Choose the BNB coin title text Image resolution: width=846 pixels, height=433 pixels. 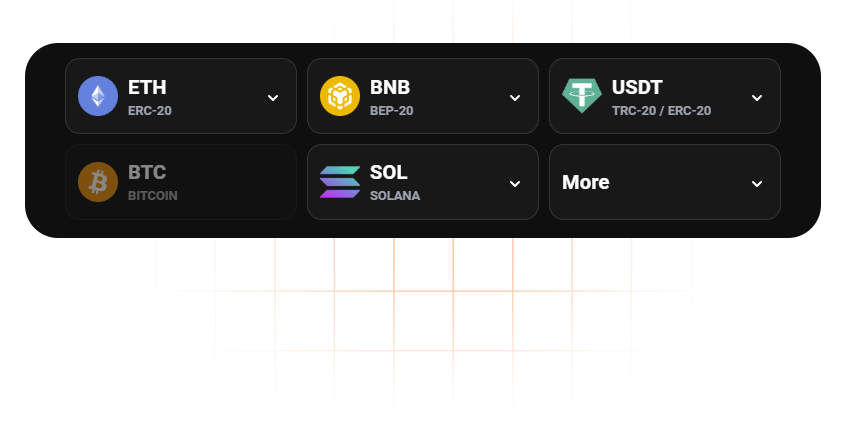click(x=390, y=87)
